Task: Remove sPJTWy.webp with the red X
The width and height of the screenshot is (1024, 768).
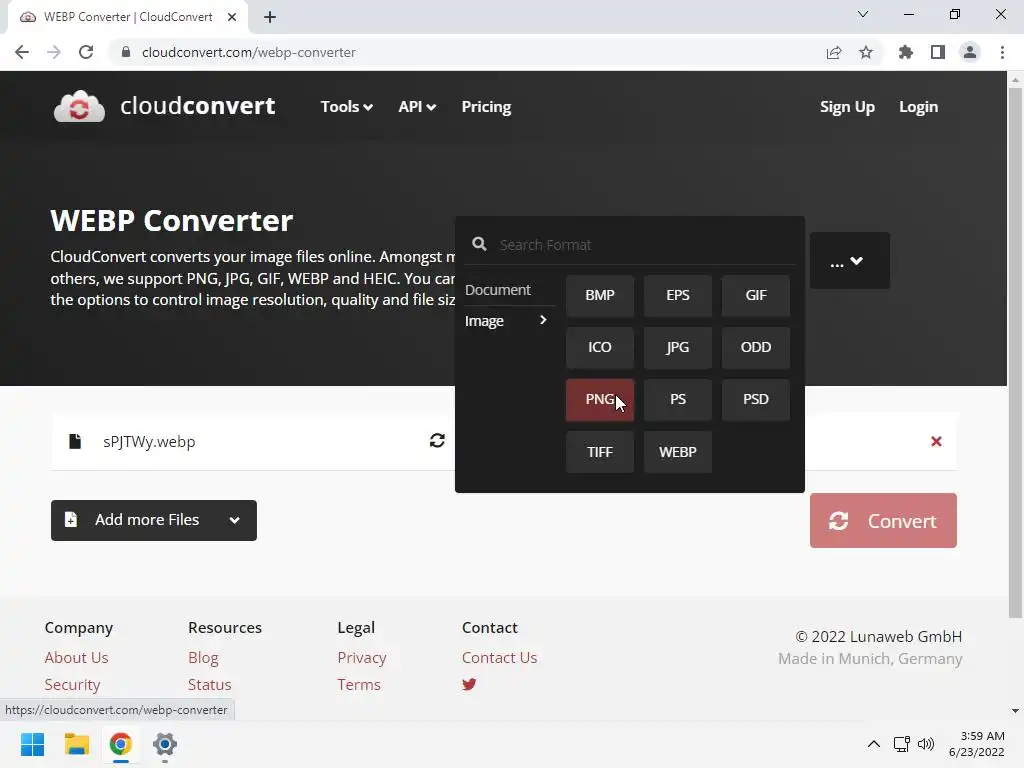Action: pyautogui.click(x=936, y=441)
